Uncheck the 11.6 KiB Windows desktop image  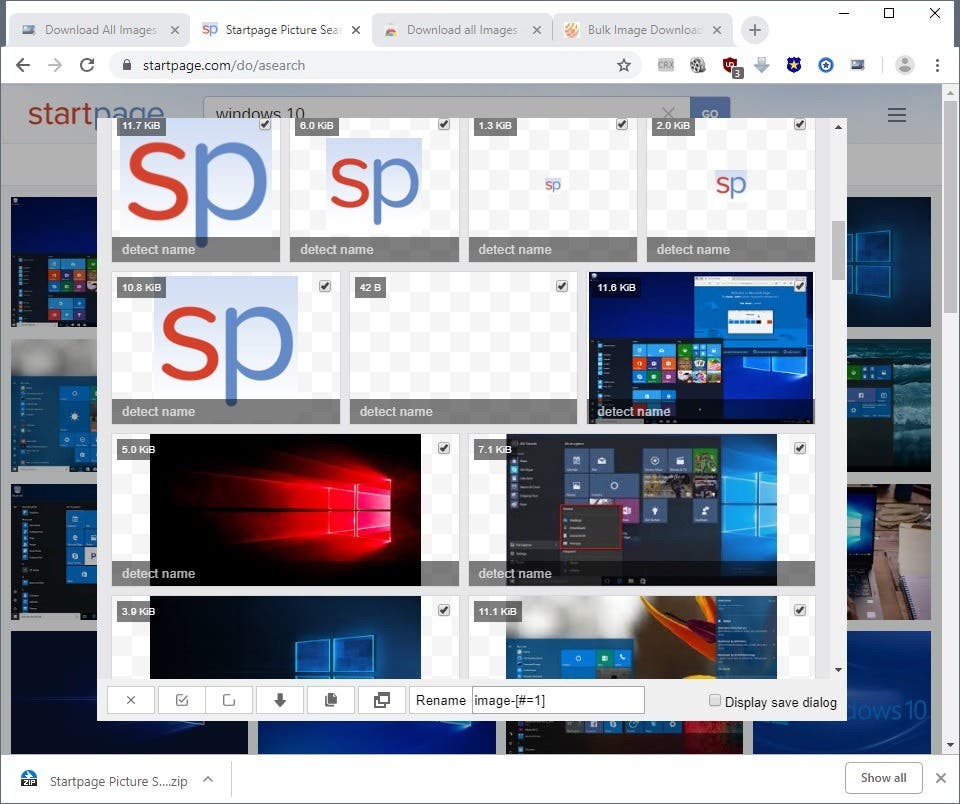800,286
